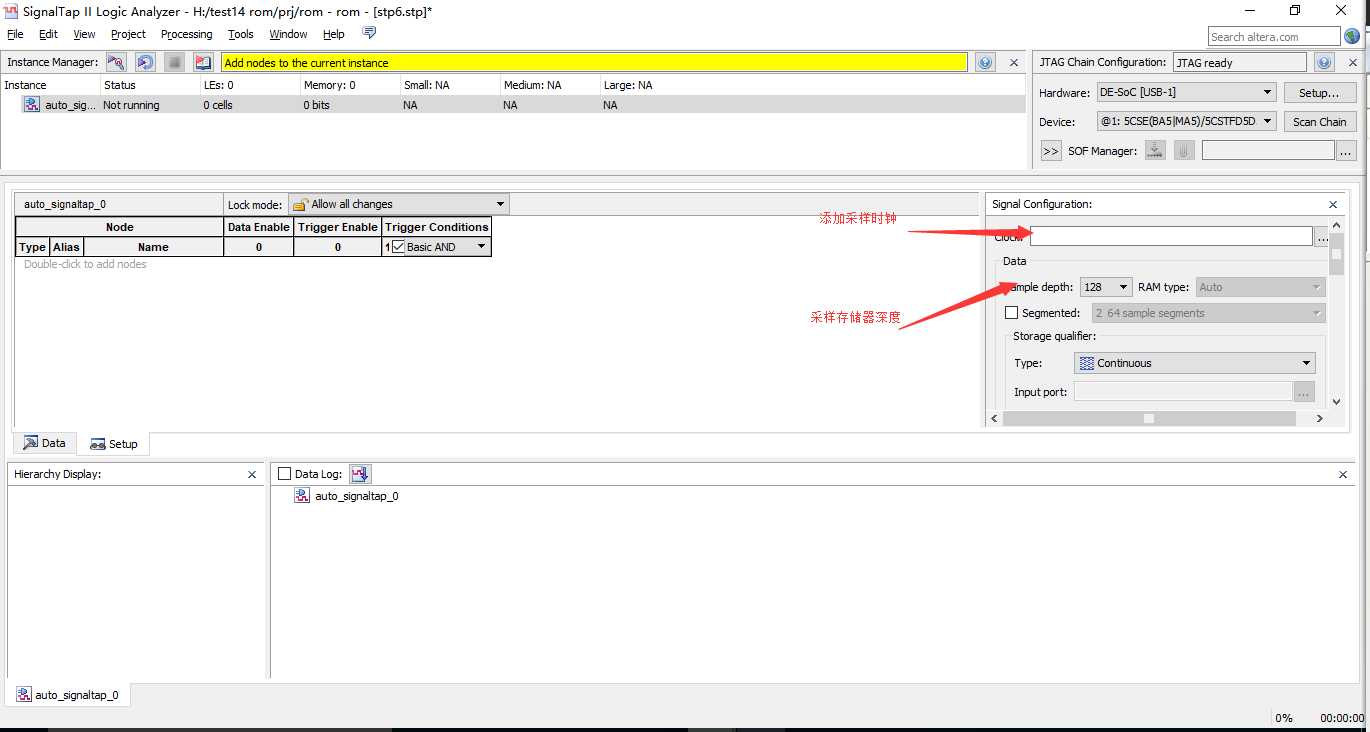Click the SOF Manager program device icon

1155,151
